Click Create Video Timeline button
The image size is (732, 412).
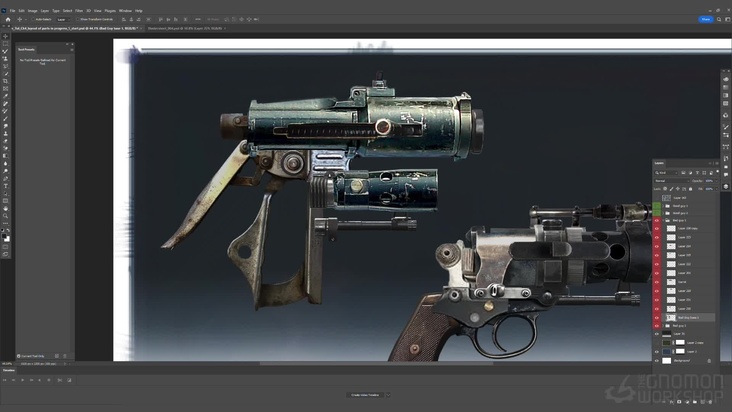(x=365, y=395)
